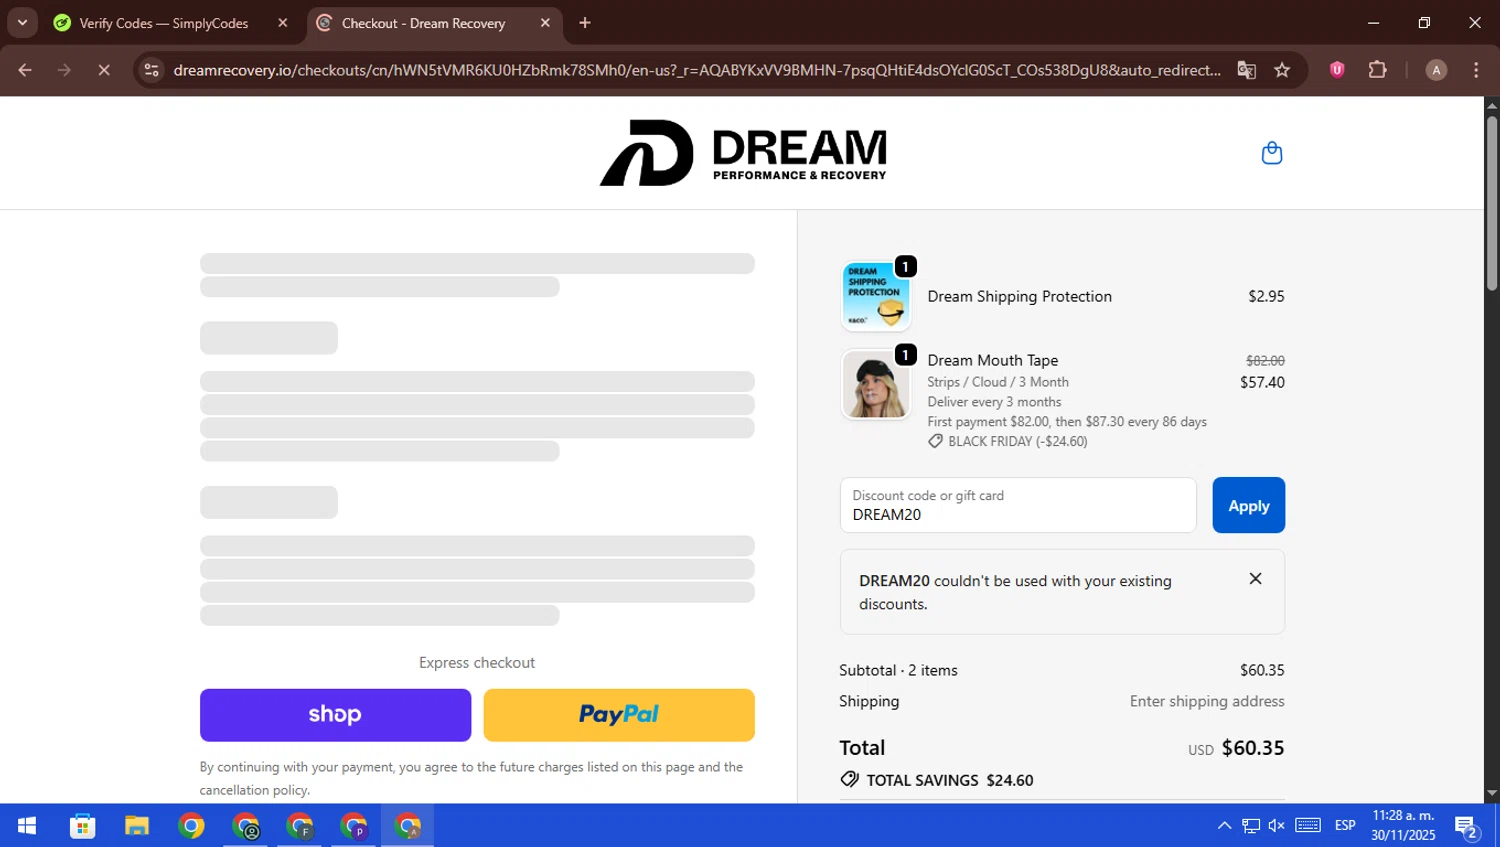Close the Verify Codes — SimplyCodes tab
The height and width of the screenshot is (847, 1500).
point(283,23)
